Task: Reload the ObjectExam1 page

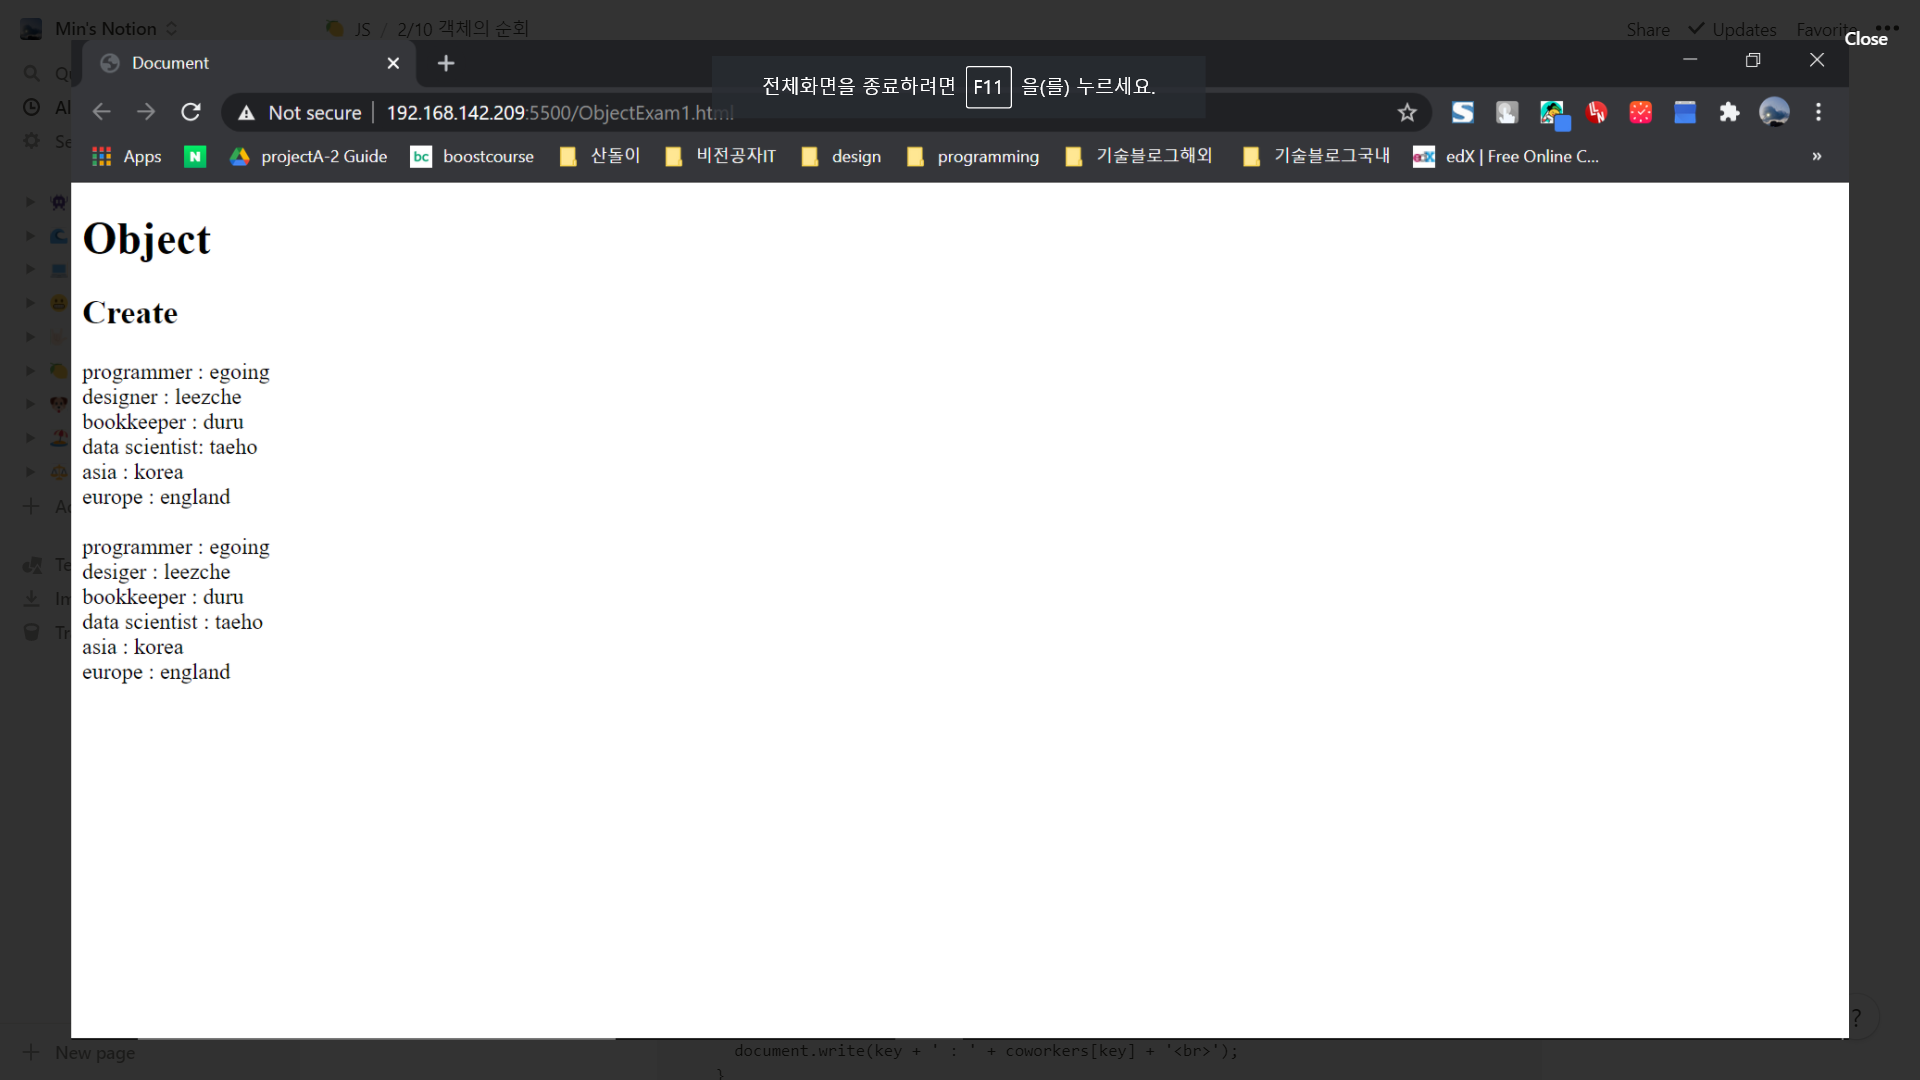Action: 191,112
